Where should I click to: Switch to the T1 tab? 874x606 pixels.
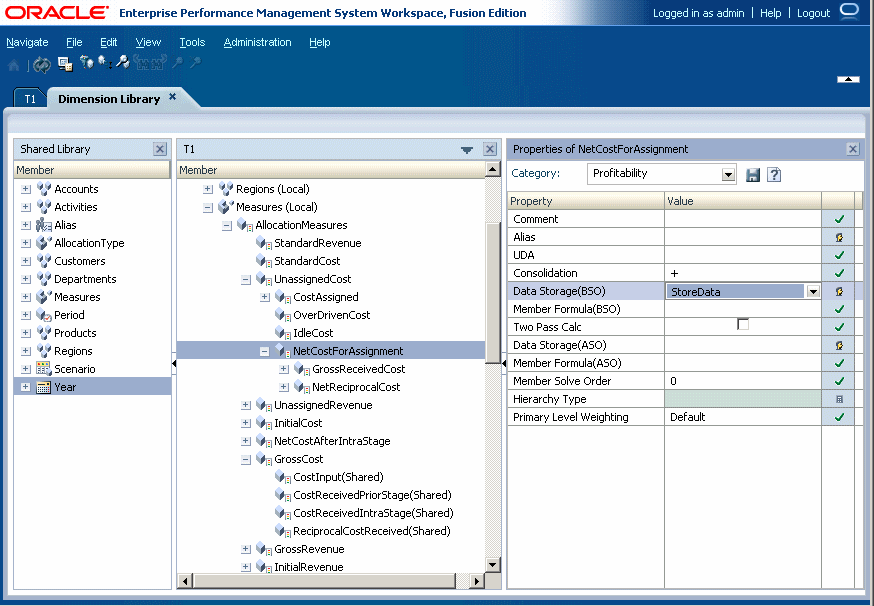30,99
